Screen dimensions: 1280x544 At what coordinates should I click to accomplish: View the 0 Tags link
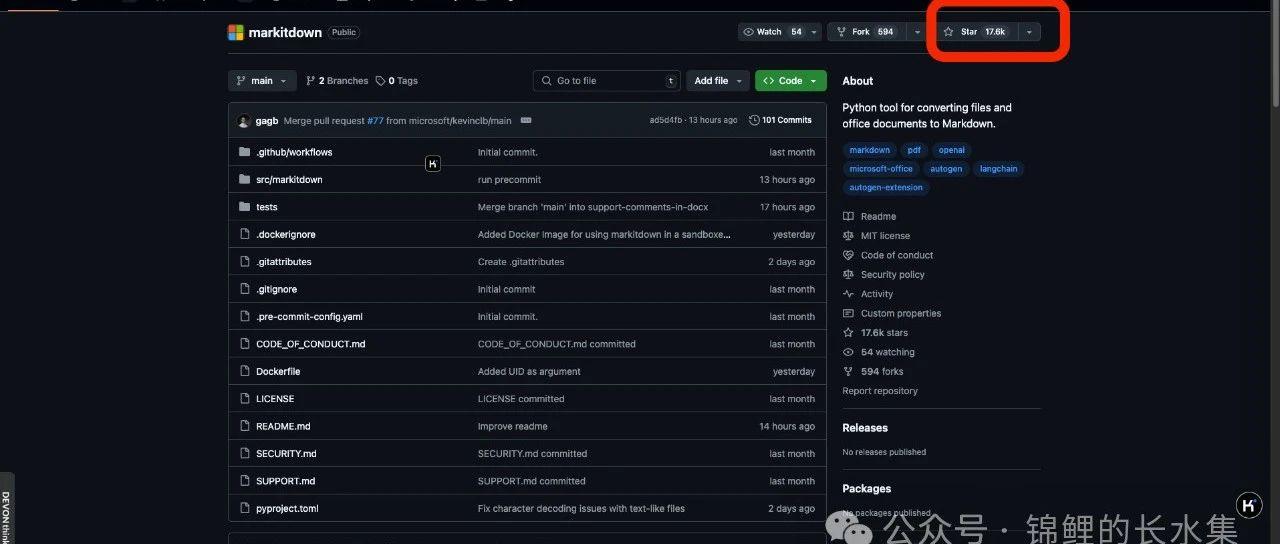tap(397, 81)
